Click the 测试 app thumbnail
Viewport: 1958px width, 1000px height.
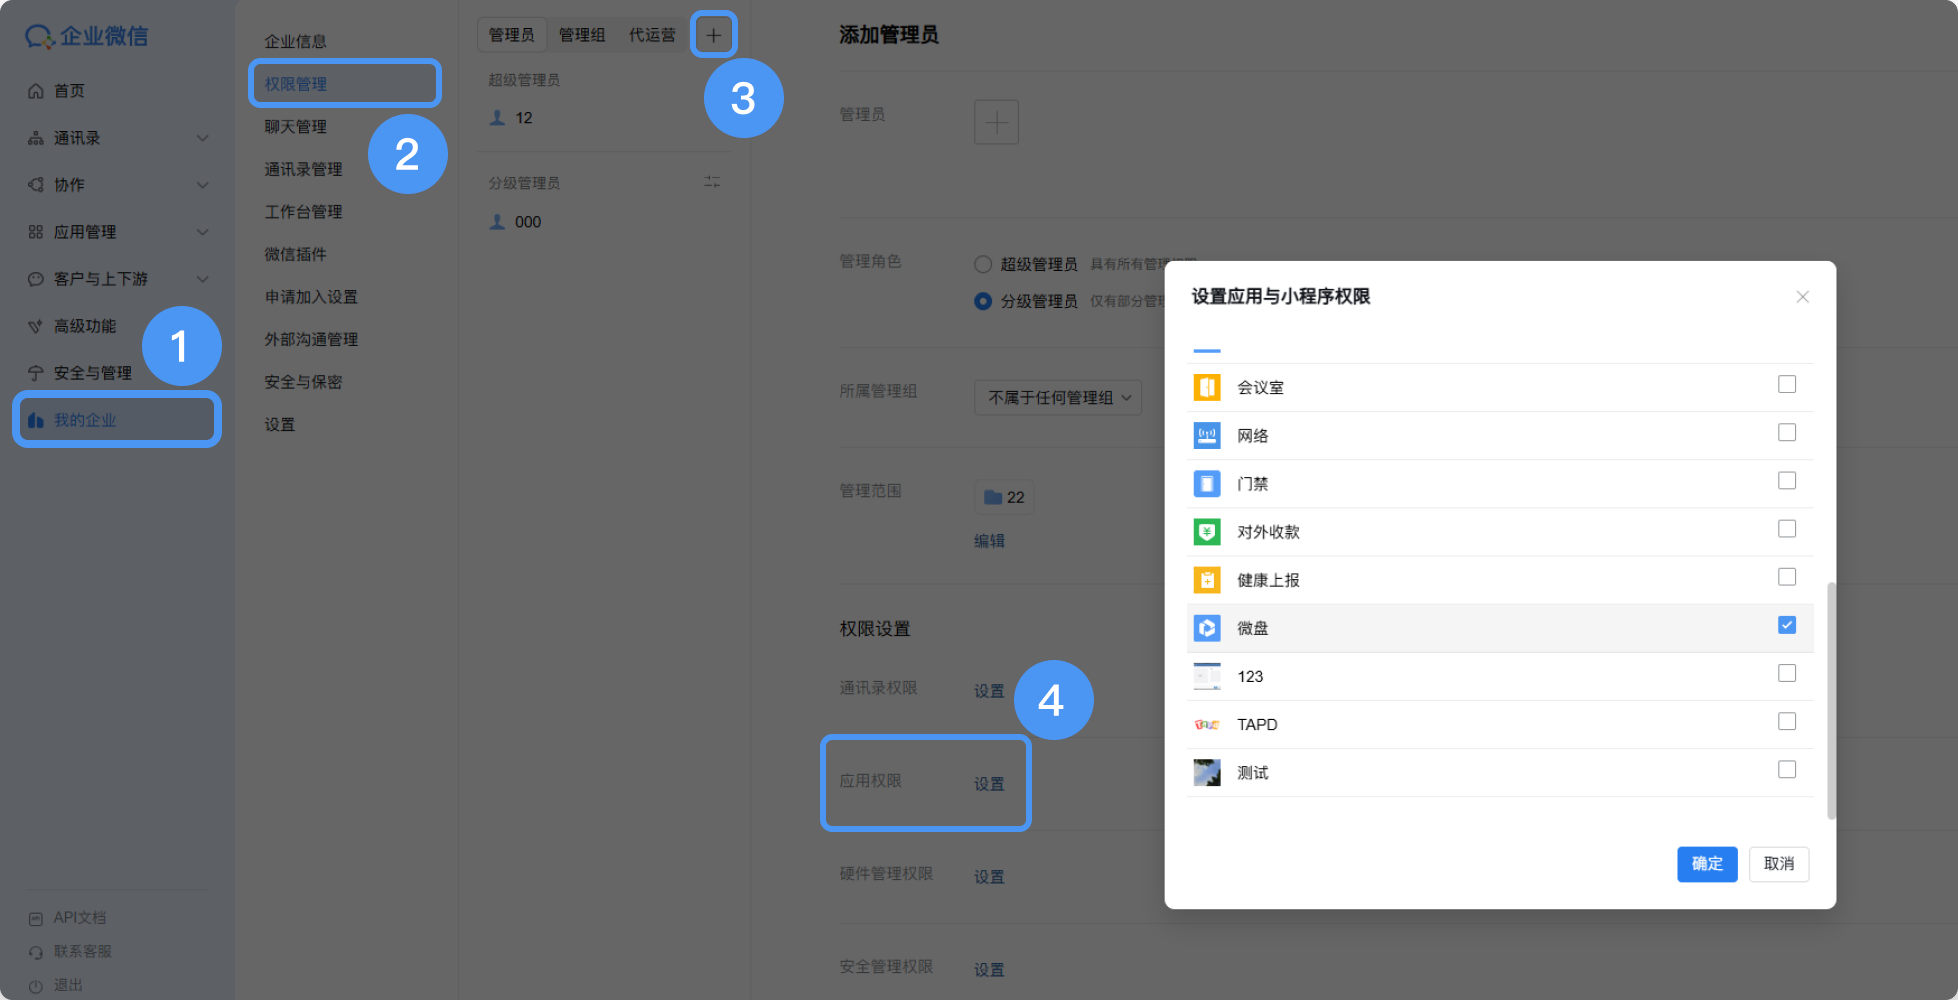coord(1207,773)
